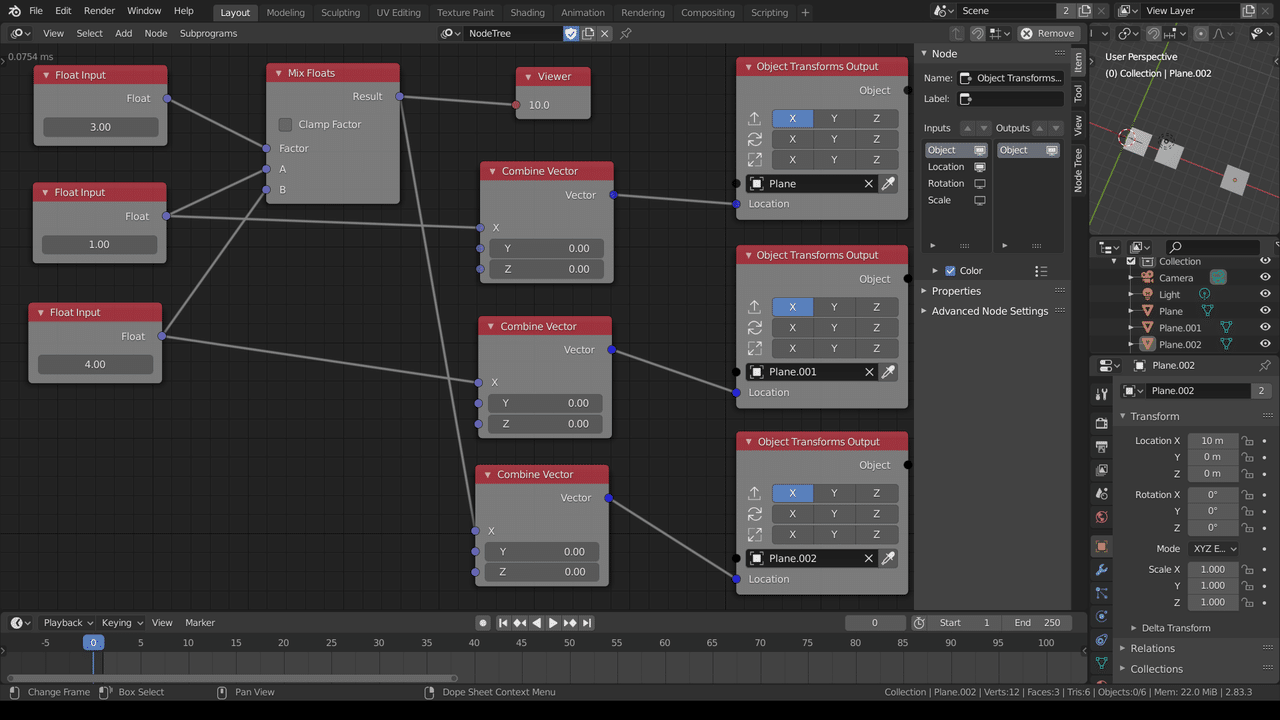The width and height of the screenshot is (1280, 720).
Task: Click the Float Input value field 4.00
Action: 95,365
